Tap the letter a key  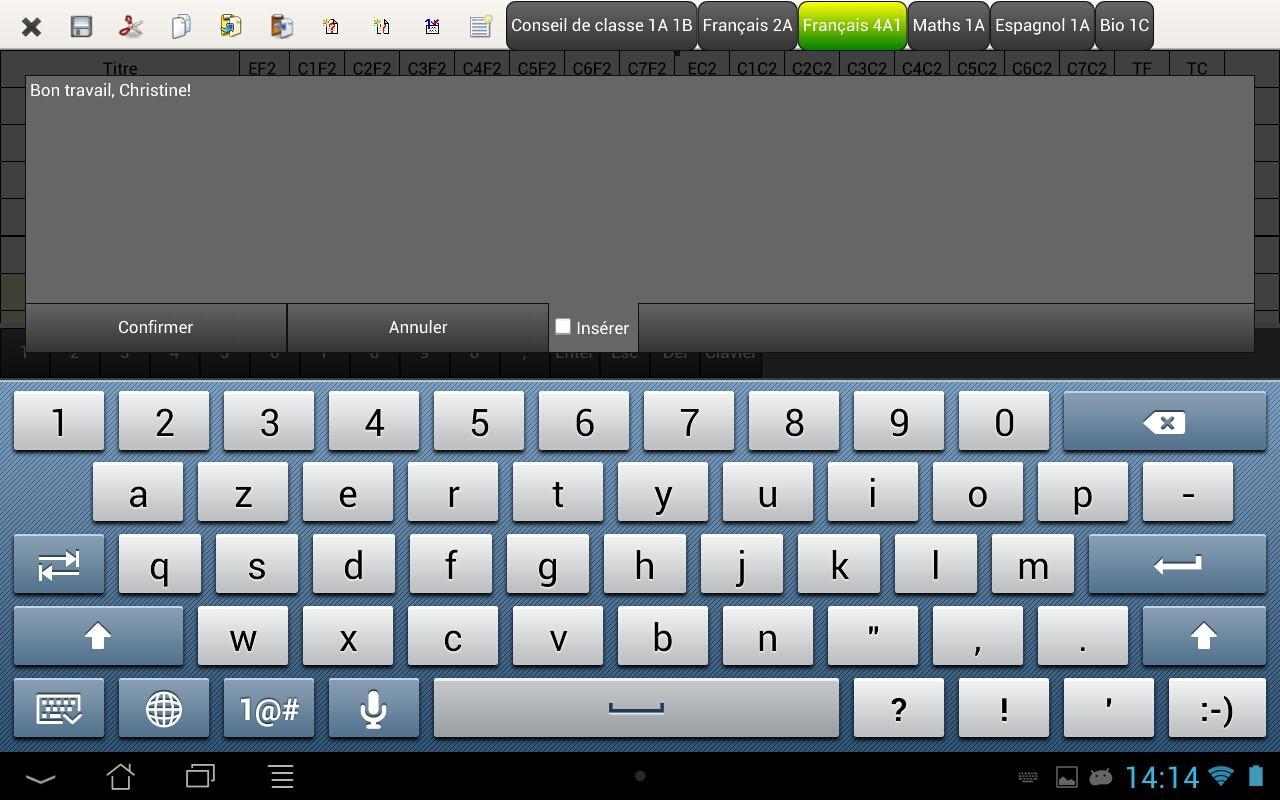138,492
